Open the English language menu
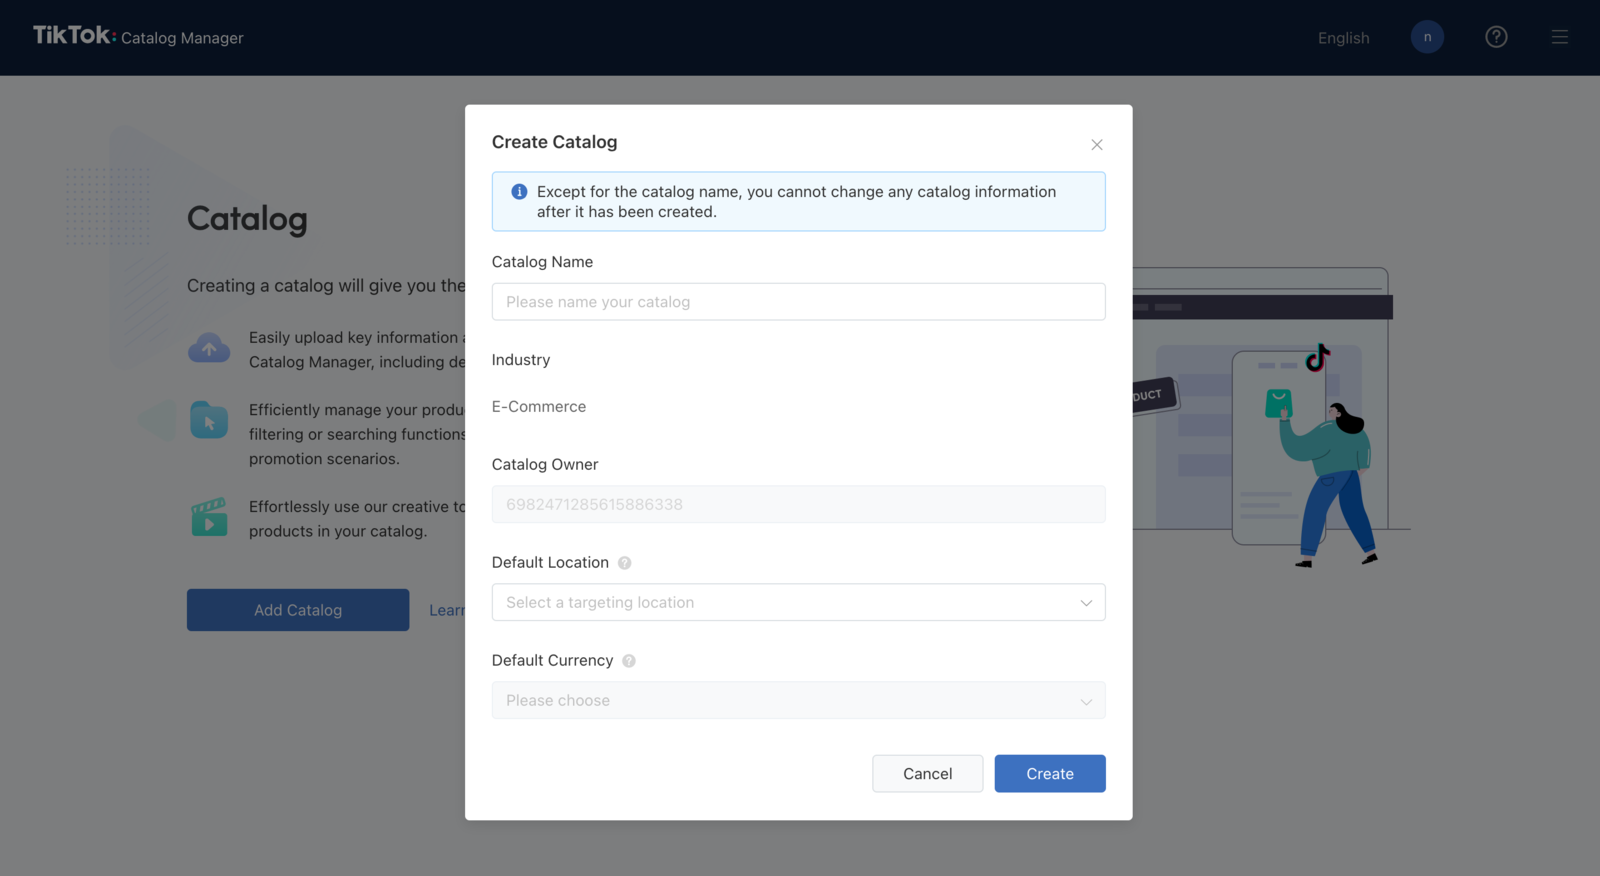Screen dimensions: 1600x876 [1343, 38]
